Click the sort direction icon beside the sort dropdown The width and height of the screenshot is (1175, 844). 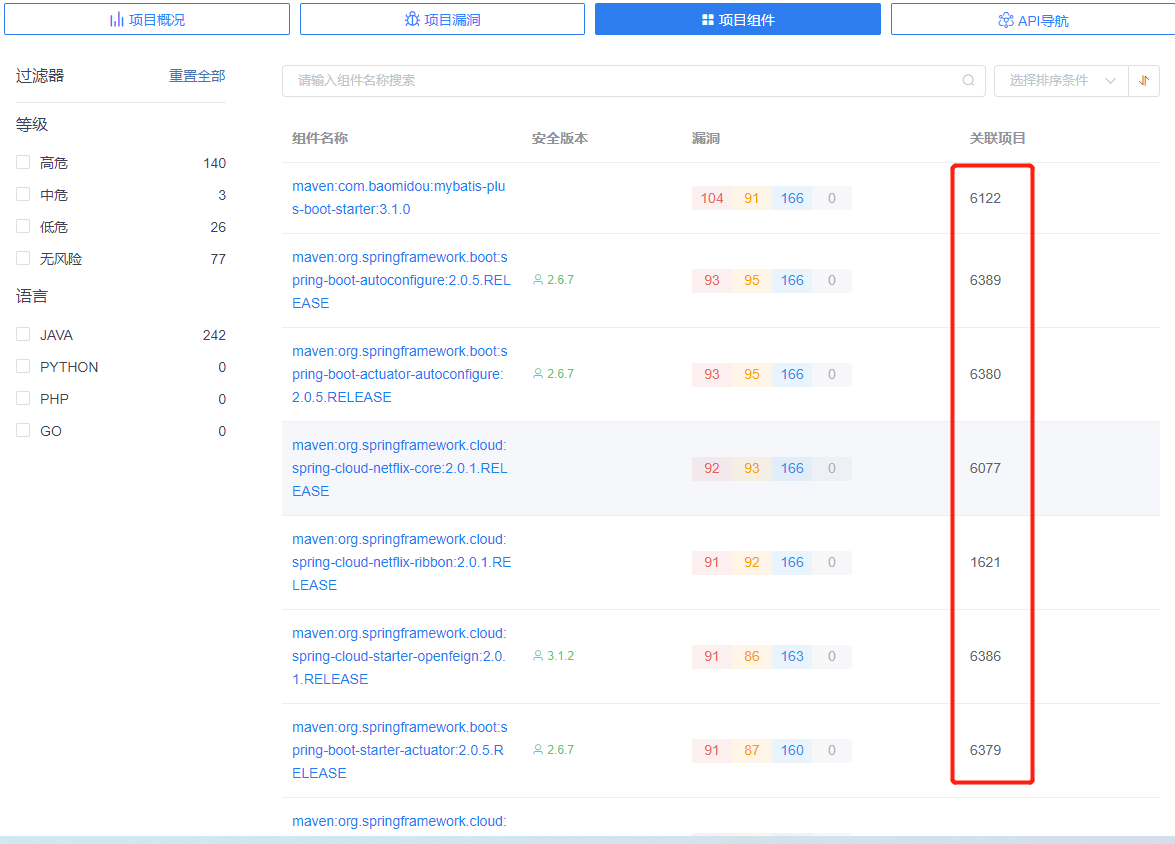[1143, 80]
